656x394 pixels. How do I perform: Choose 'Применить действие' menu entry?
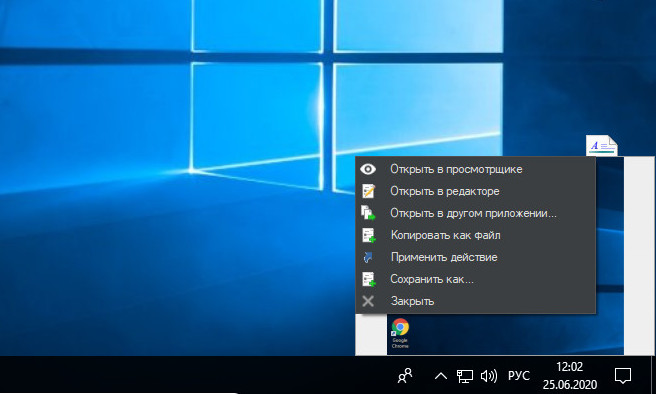(x=475, y=257)
